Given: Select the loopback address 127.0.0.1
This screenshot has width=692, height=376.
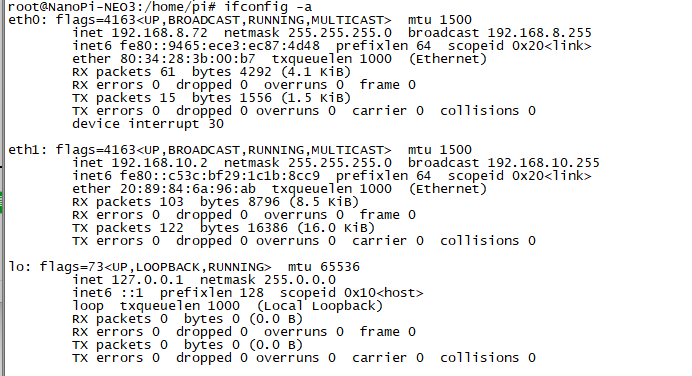Looking at the screenshot, I should (x=147, y=280).
